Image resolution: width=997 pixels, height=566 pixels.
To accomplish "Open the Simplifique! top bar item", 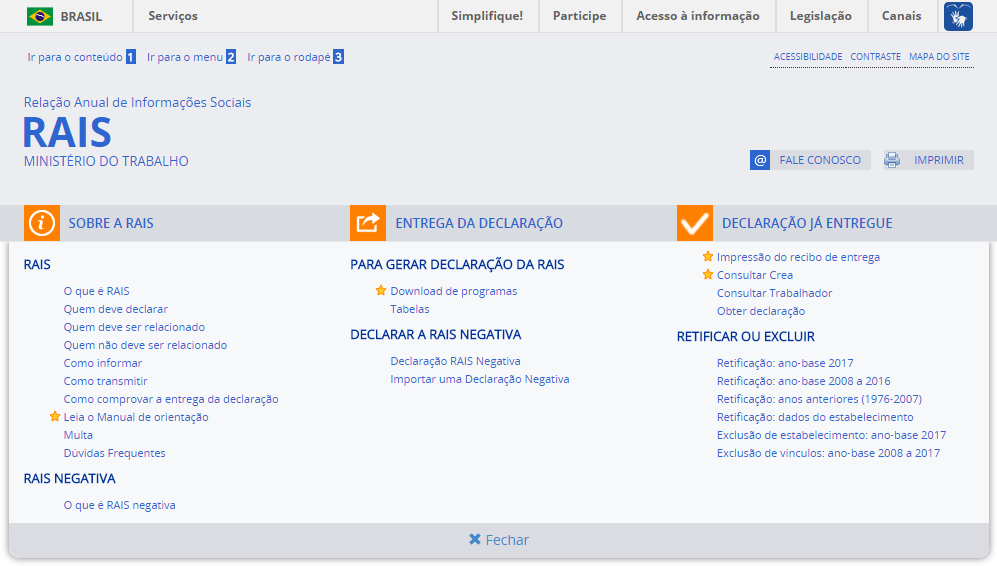I will [x=487, y=16].
